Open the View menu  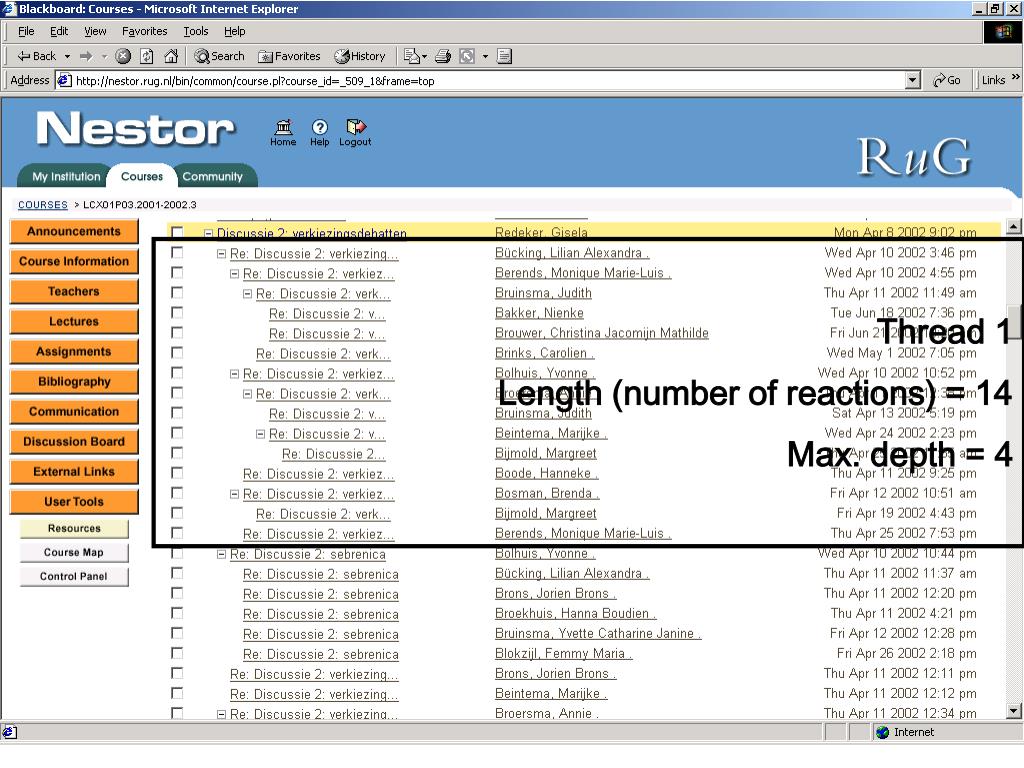point(95,31)
